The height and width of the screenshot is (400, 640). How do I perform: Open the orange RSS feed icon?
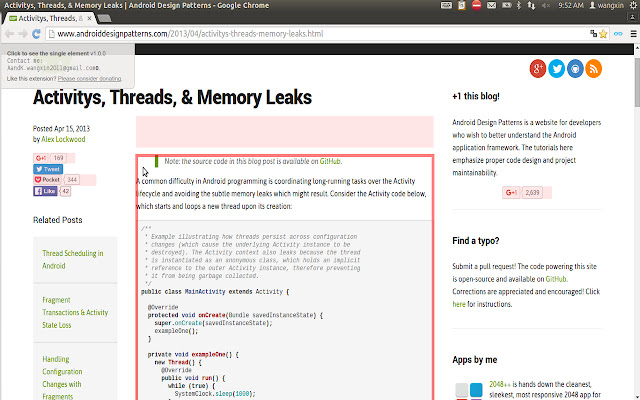click(x=593, y=69)
